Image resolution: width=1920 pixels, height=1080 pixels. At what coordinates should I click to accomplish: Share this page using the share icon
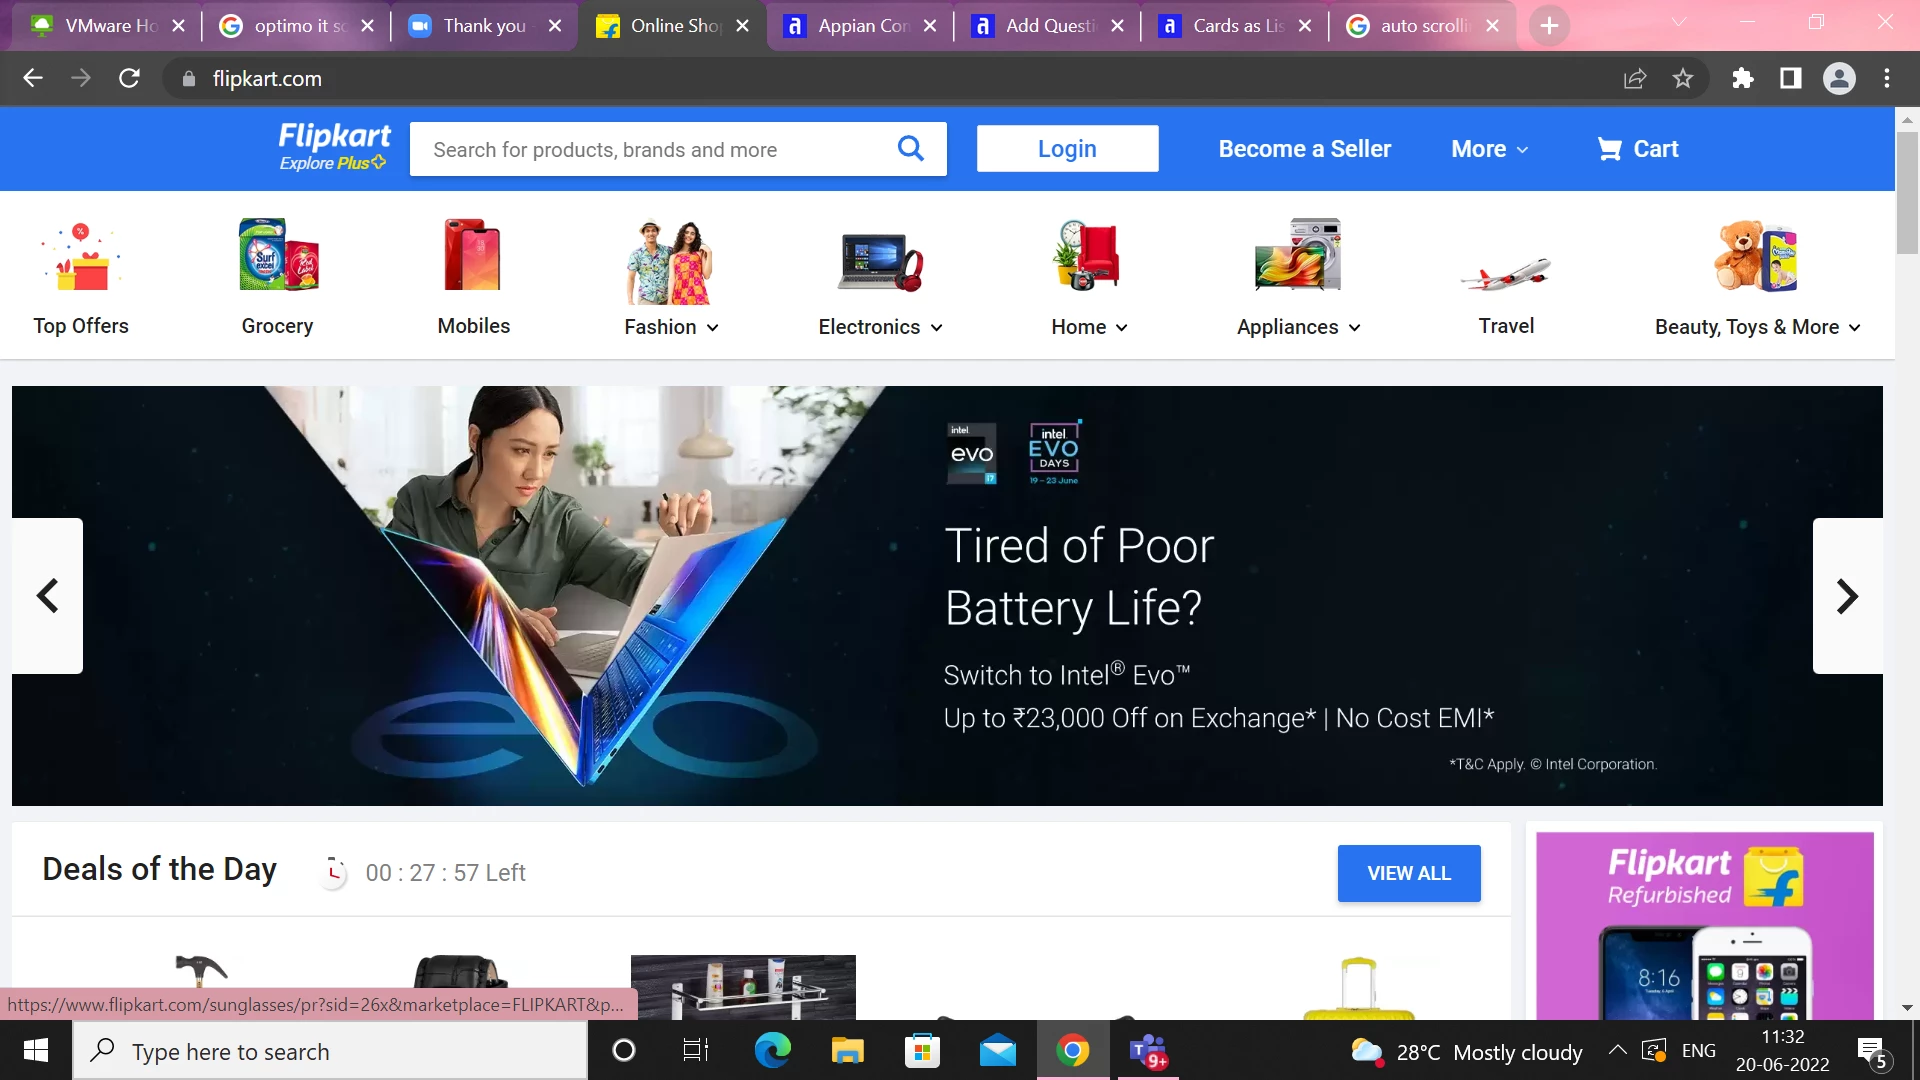[1635, 78]
